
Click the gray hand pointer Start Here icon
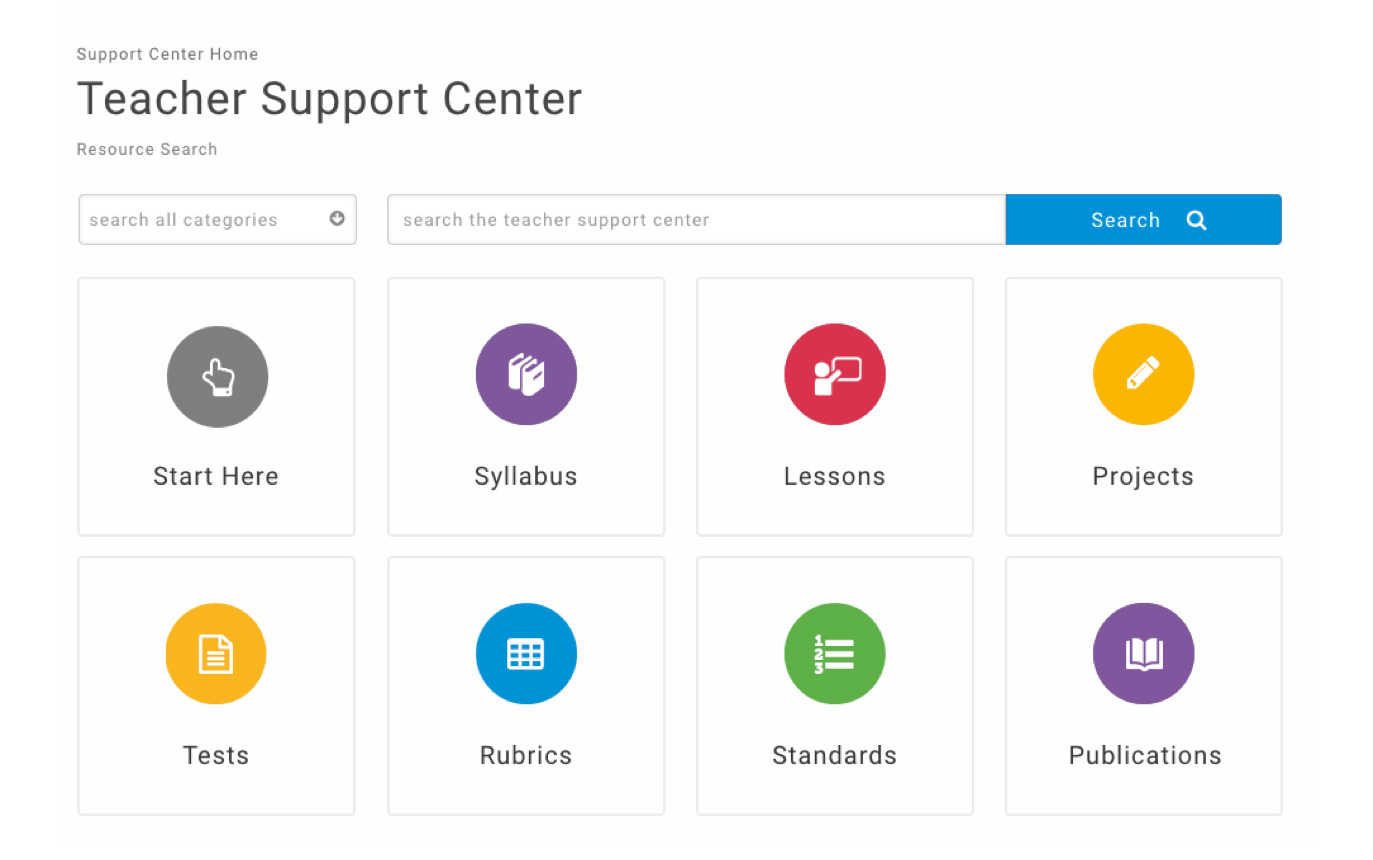(217, 377)
